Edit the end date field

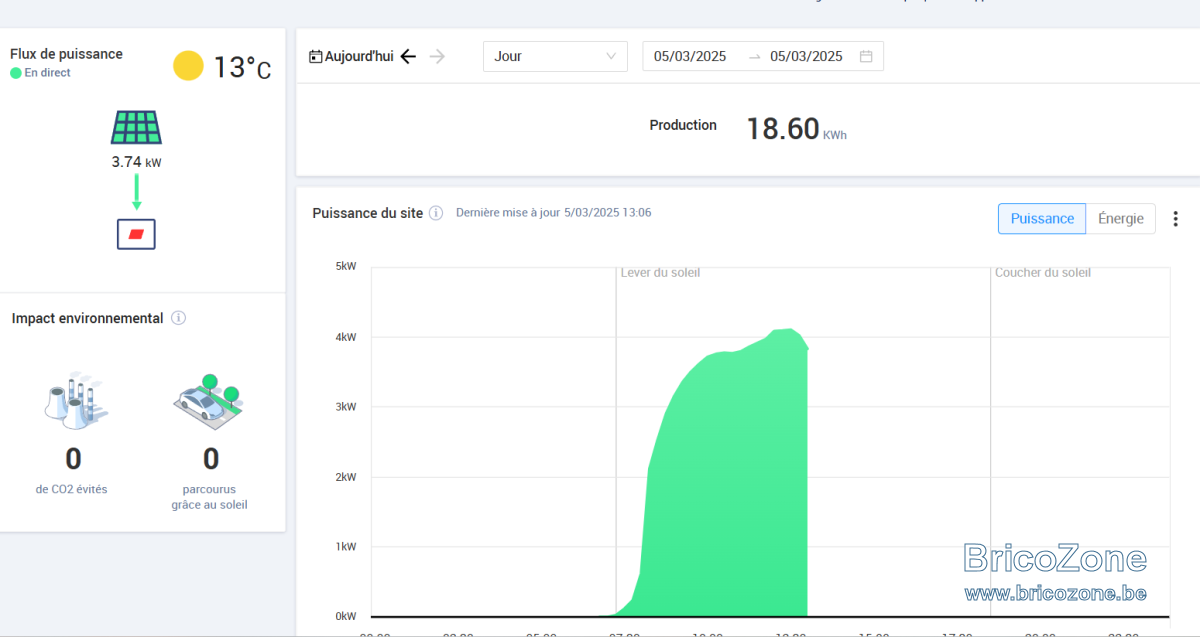tap(806, 56)
